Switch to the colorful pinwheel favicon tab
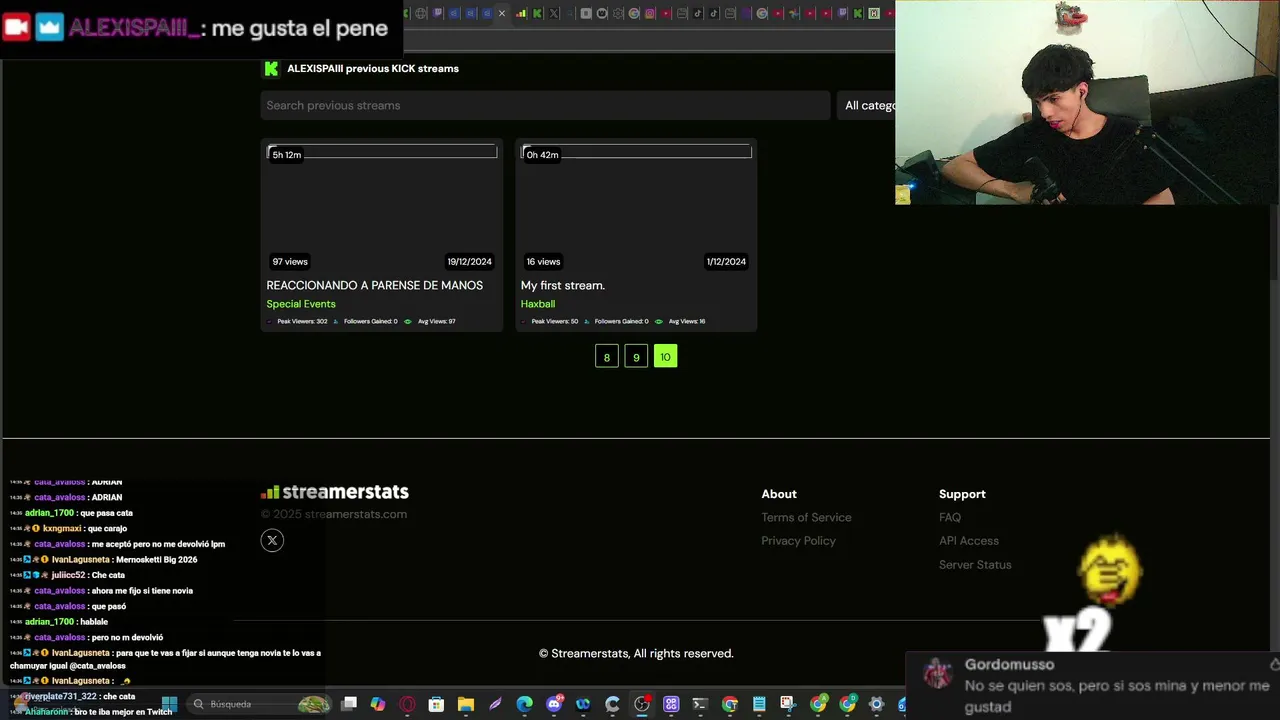Image resolution: width=1280 pixels, height=720 pixels. (x=794, y=13)
